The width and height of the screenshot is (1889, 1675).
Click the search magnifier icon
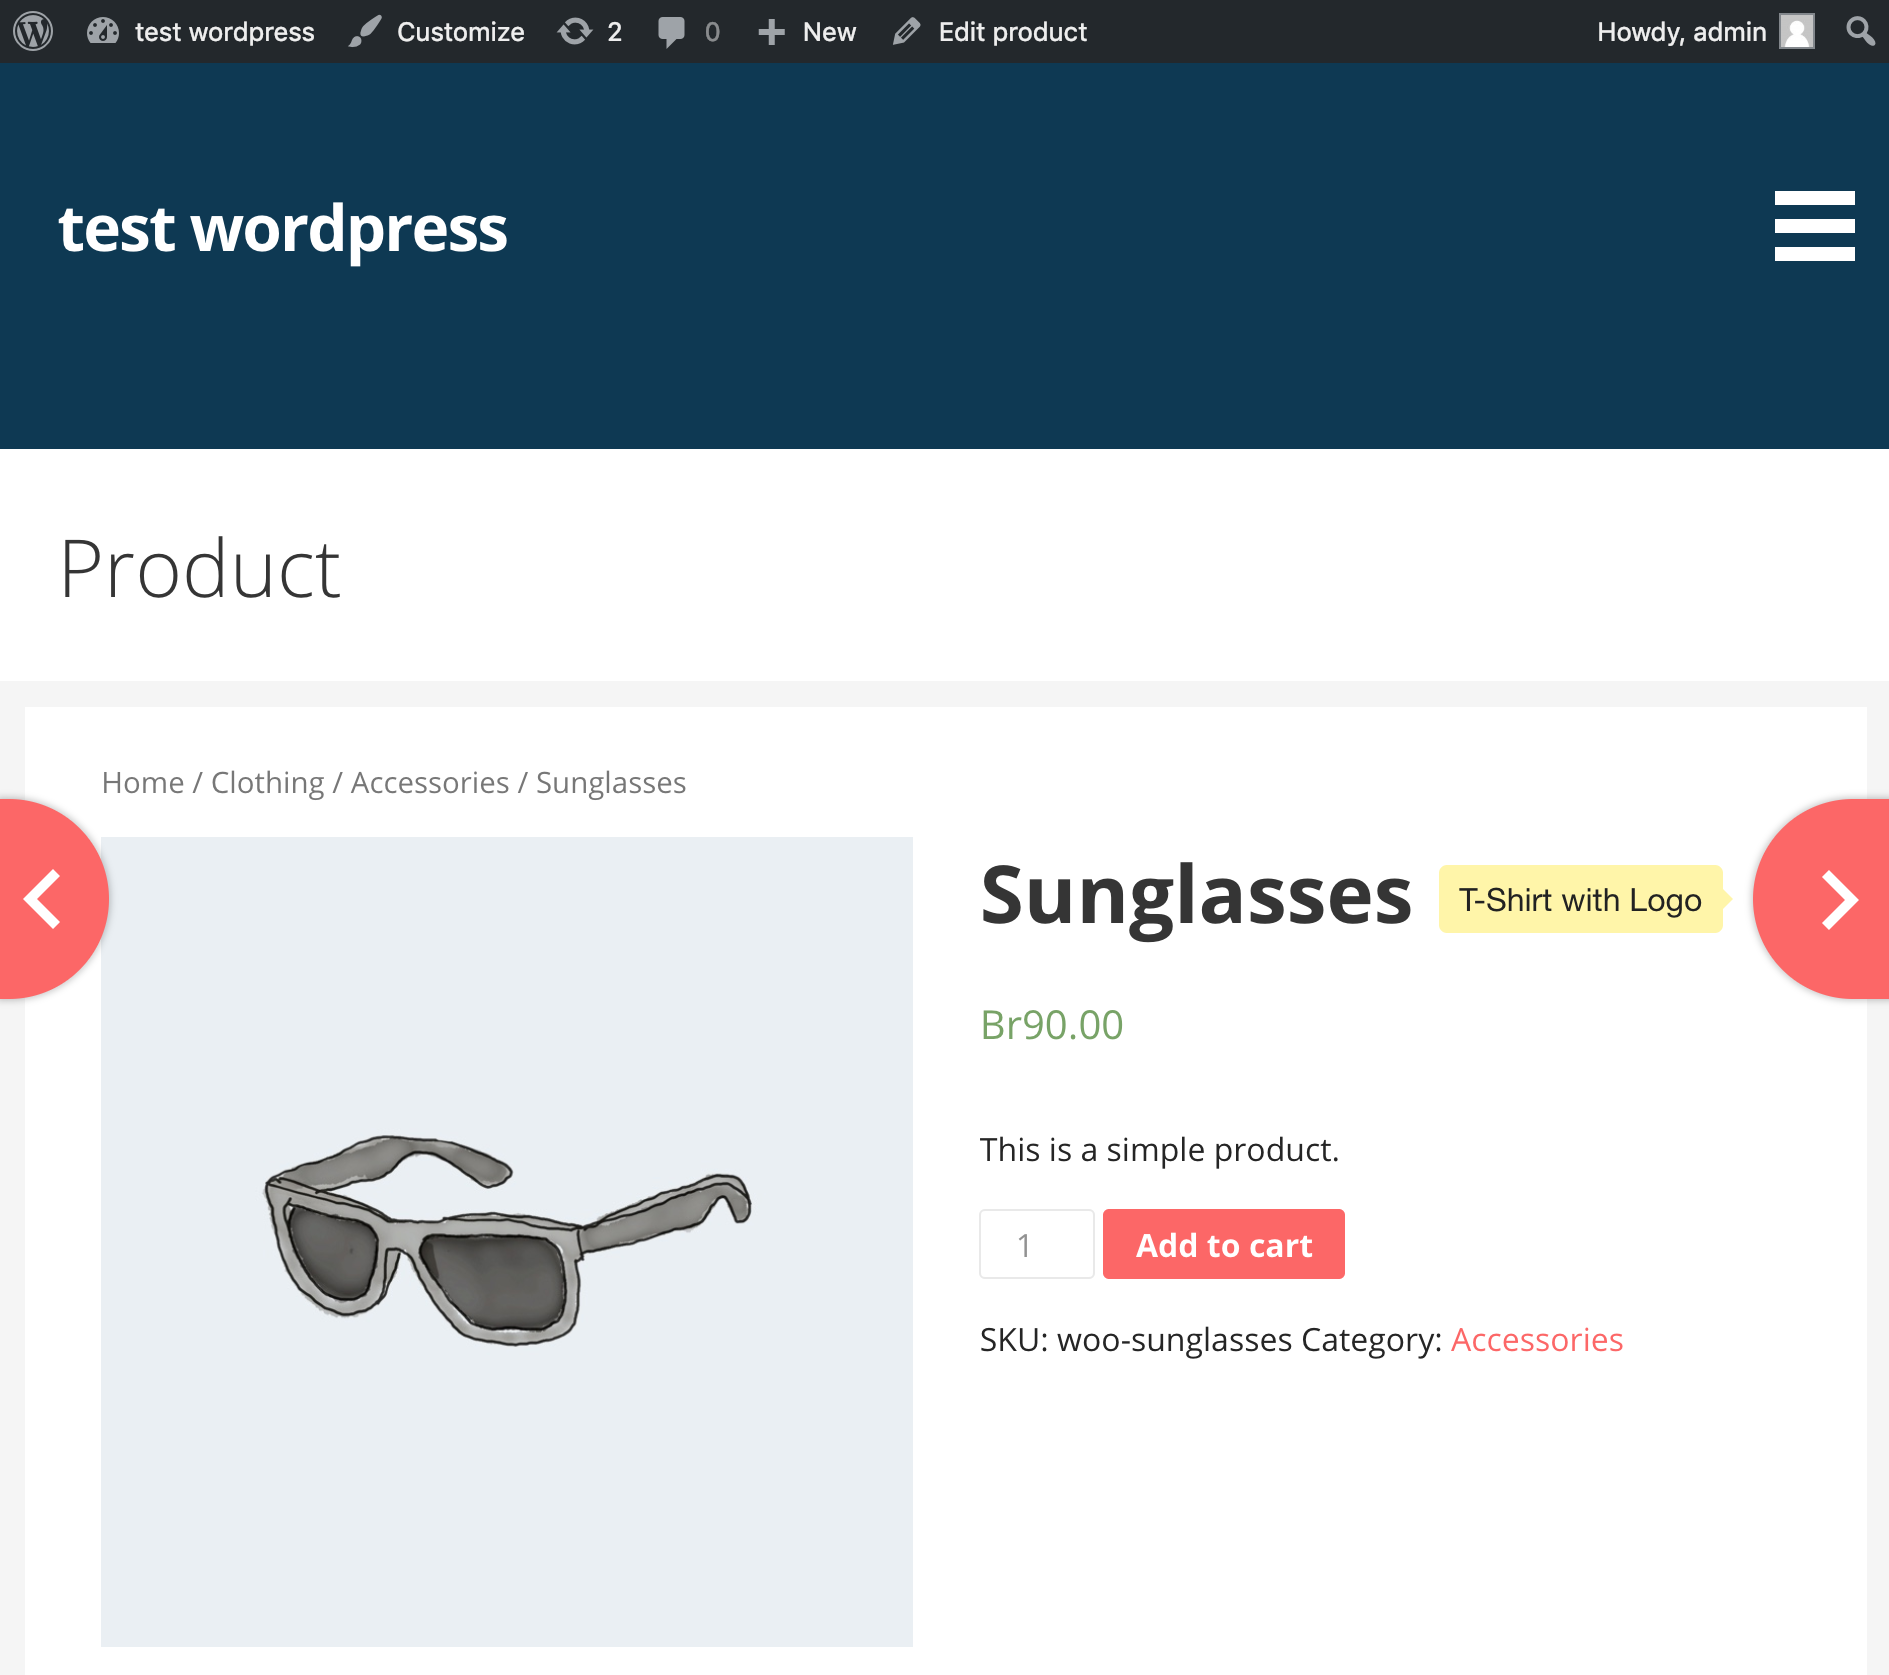pos(1860,32)
